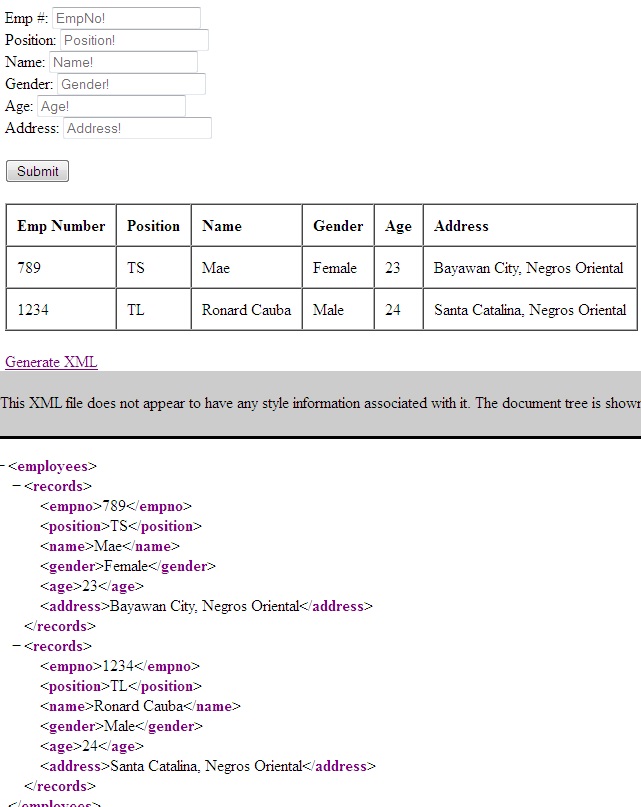The width and height of the screenshot is (641, 807).
Task: Focus the Position input field
Action: (134, 40)
